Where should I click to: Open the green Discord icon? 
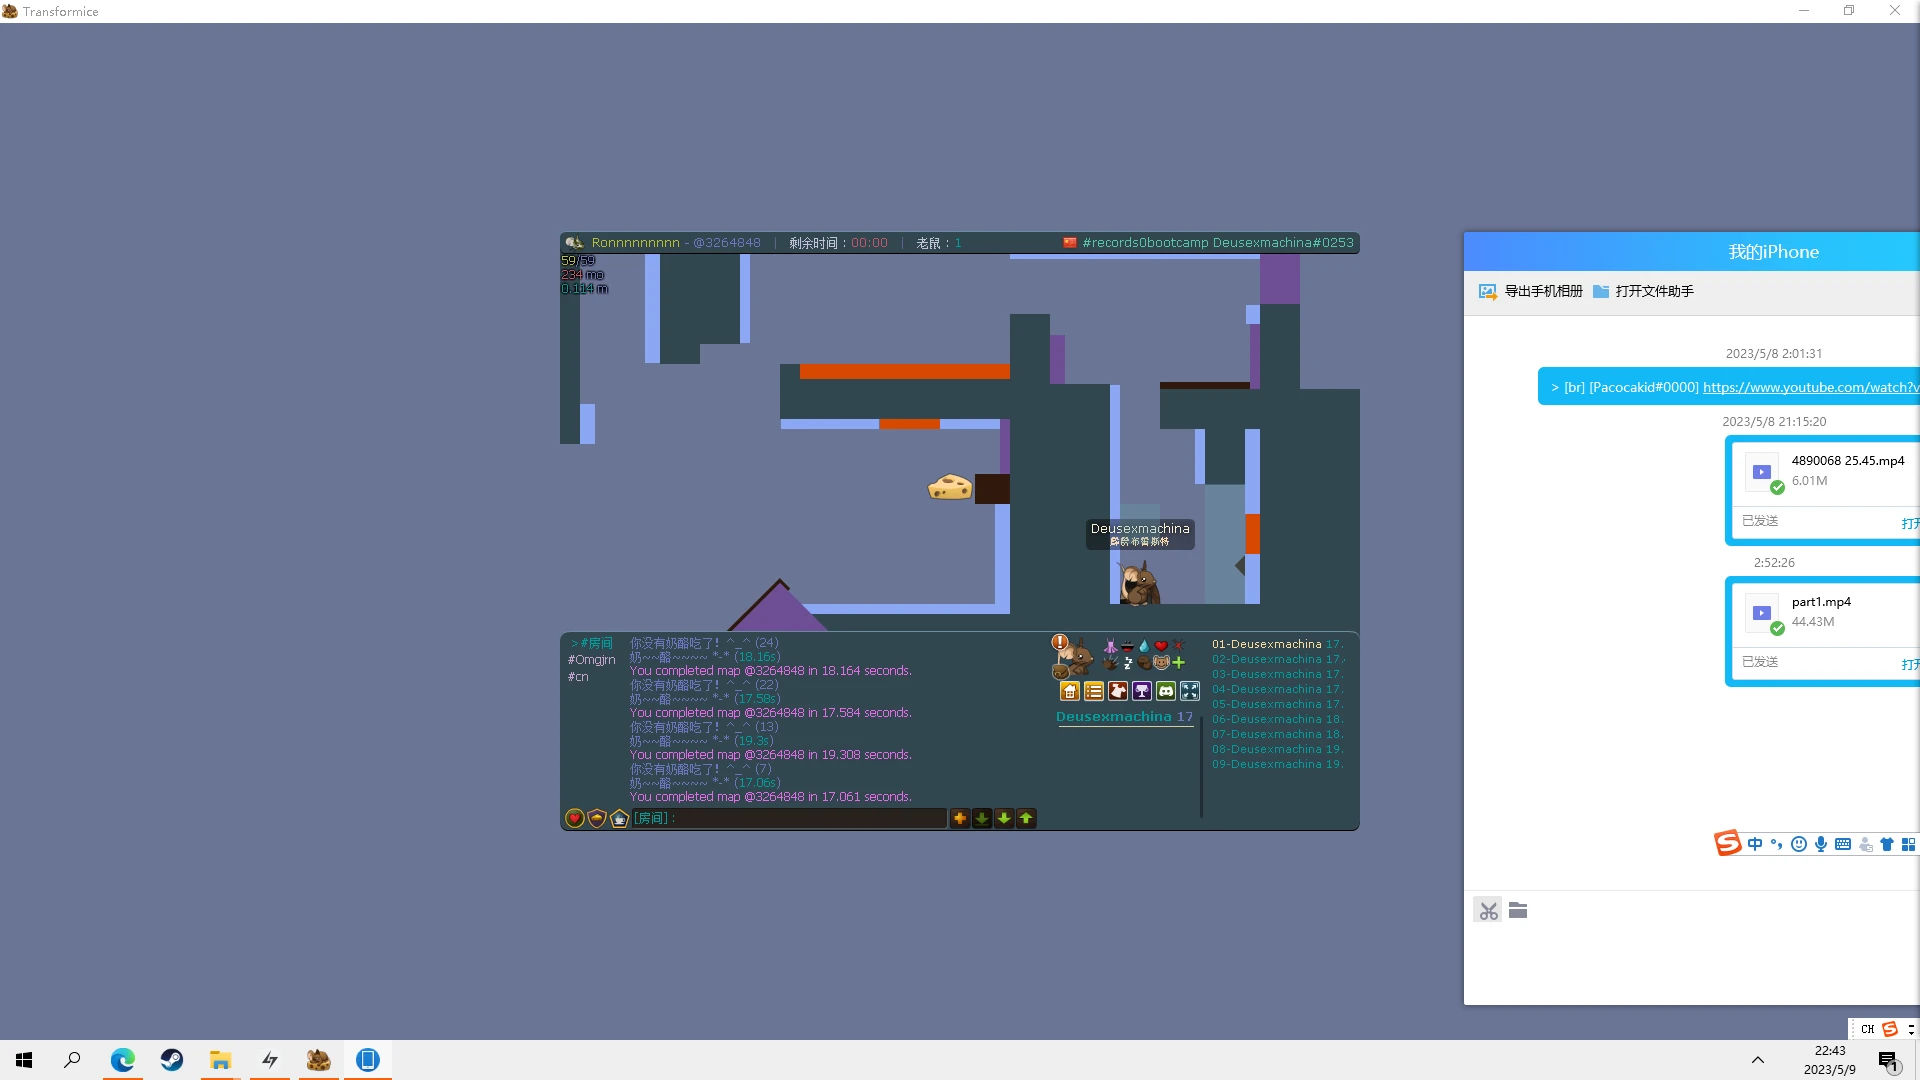pos(1166,691)
